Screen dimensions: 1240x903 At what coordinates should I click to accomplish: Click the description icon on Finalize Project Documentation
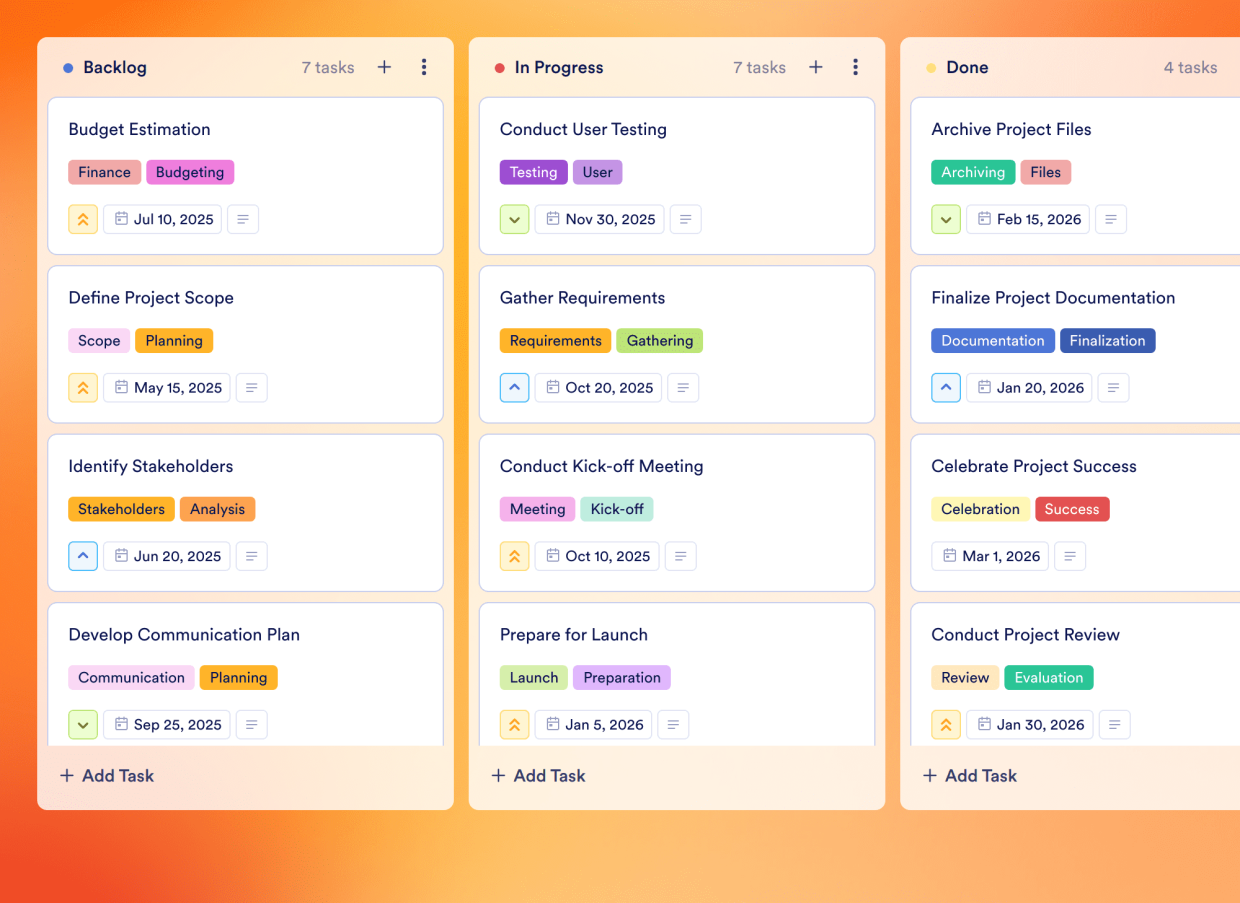pos(1113,387)
